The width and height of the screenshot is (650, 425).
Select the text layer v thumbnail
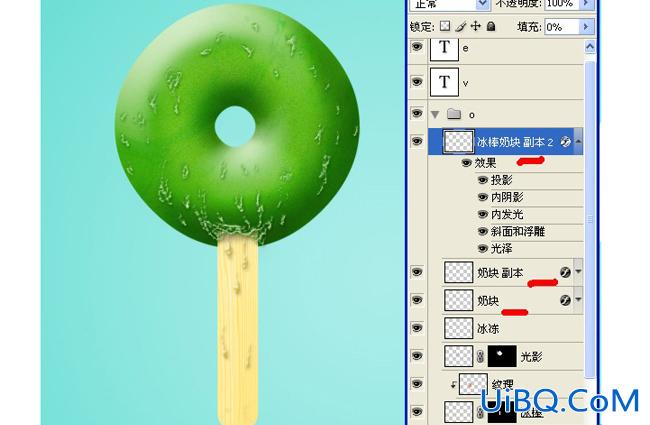coord(444,82)
